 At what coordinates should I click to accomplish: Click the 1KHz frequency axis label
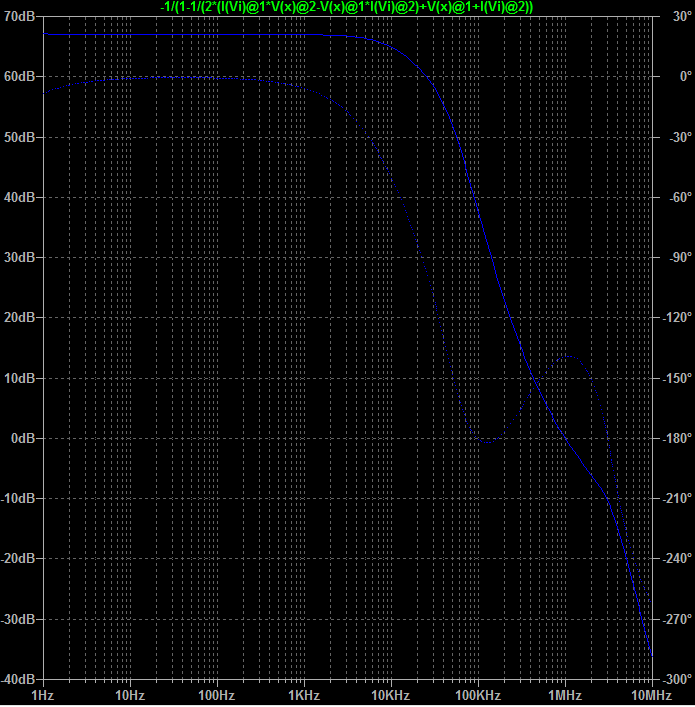pos(304,695)
